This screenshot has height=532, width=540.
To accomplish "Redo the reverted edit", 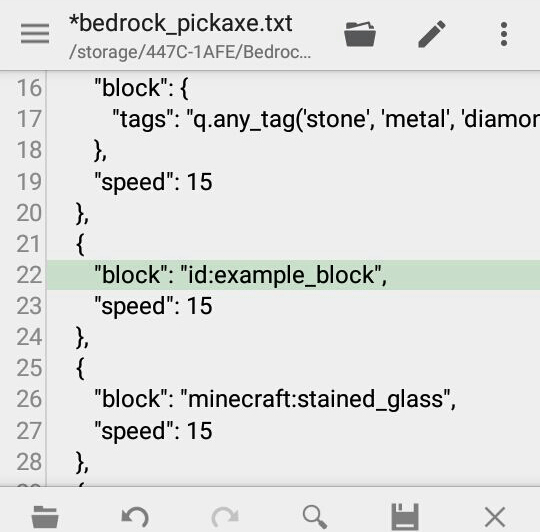I will 225,517.
